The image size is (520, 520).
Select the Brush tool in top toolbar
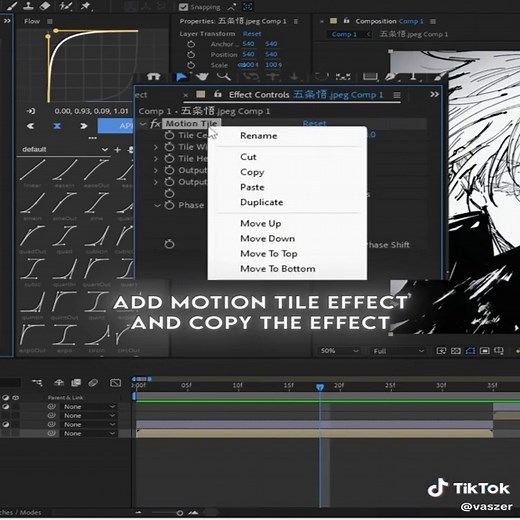[x=12, y=6]
